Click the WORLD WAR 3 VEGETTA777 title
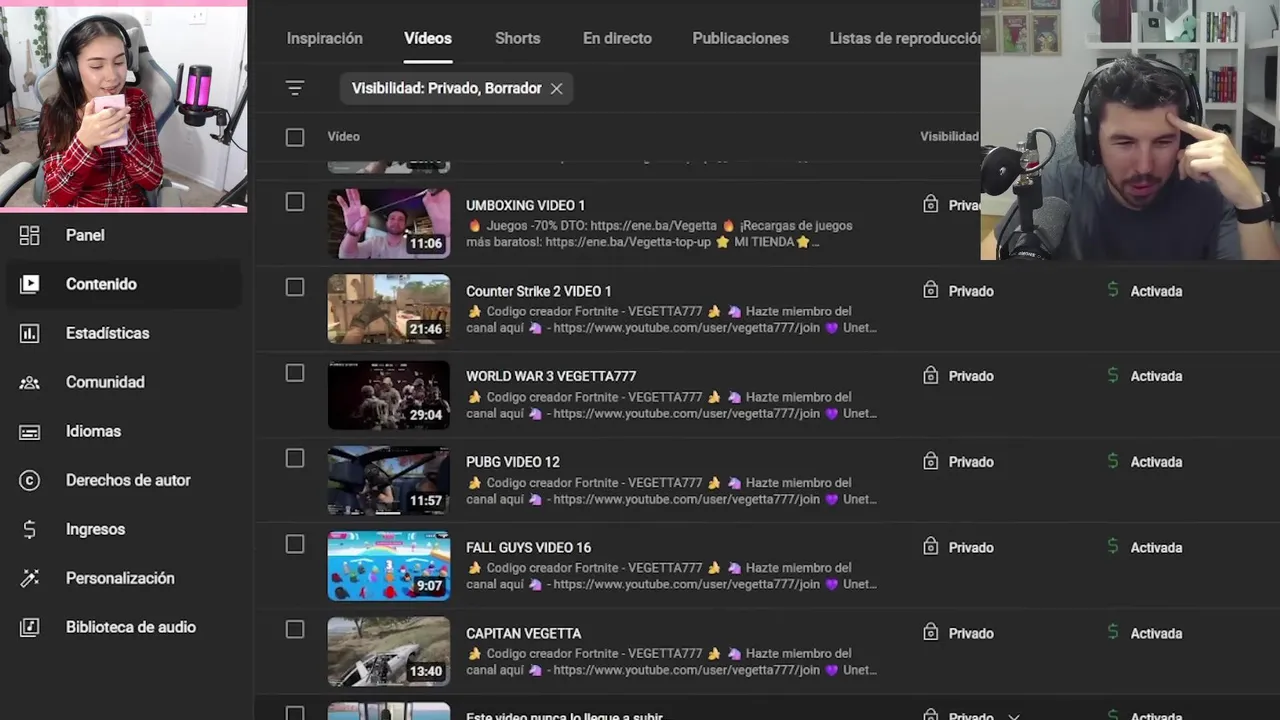 (551, 376)
